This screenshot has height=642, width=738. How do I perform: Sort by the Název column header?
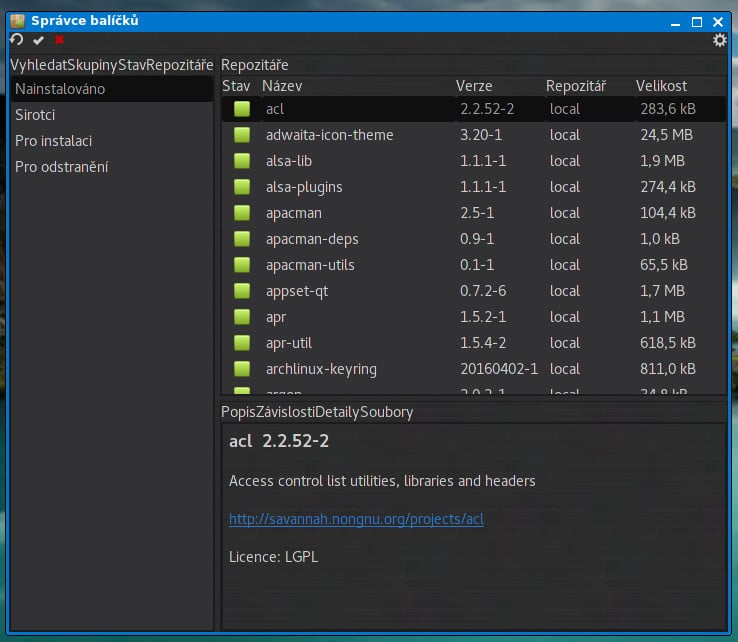pyautogui.click(x=282, y=86)
